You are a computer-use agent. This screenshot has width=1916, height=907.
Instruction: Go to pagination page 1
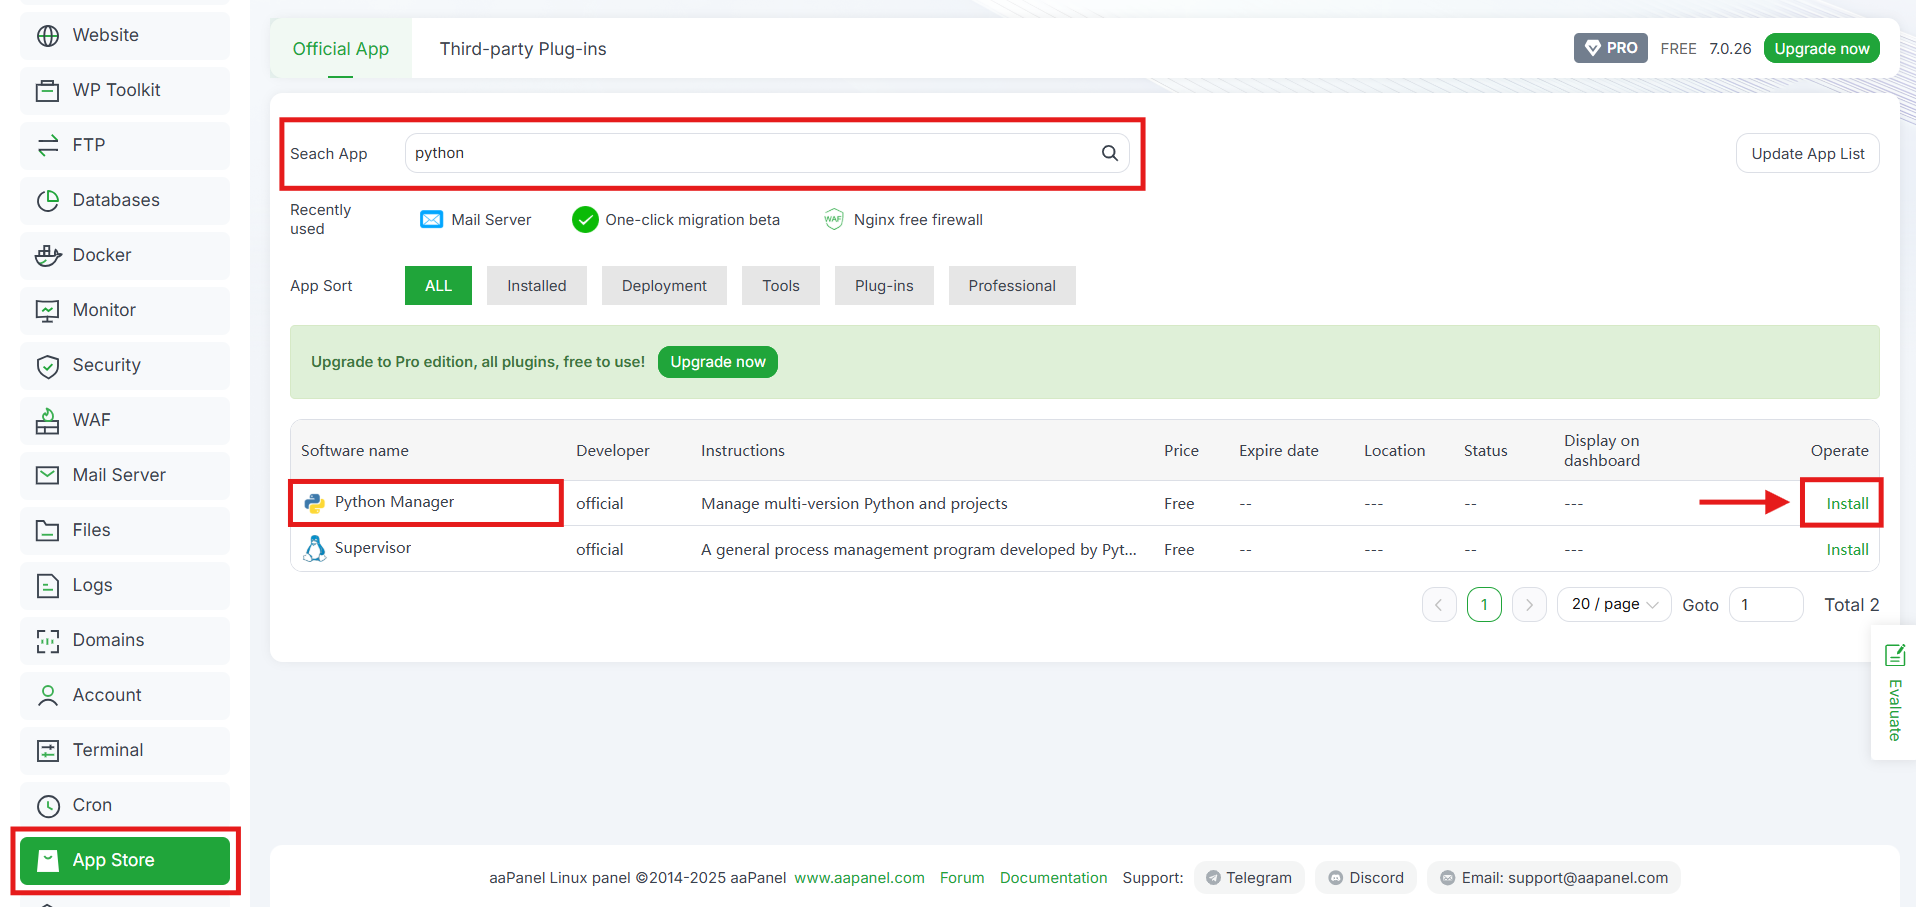[1484, 604]
